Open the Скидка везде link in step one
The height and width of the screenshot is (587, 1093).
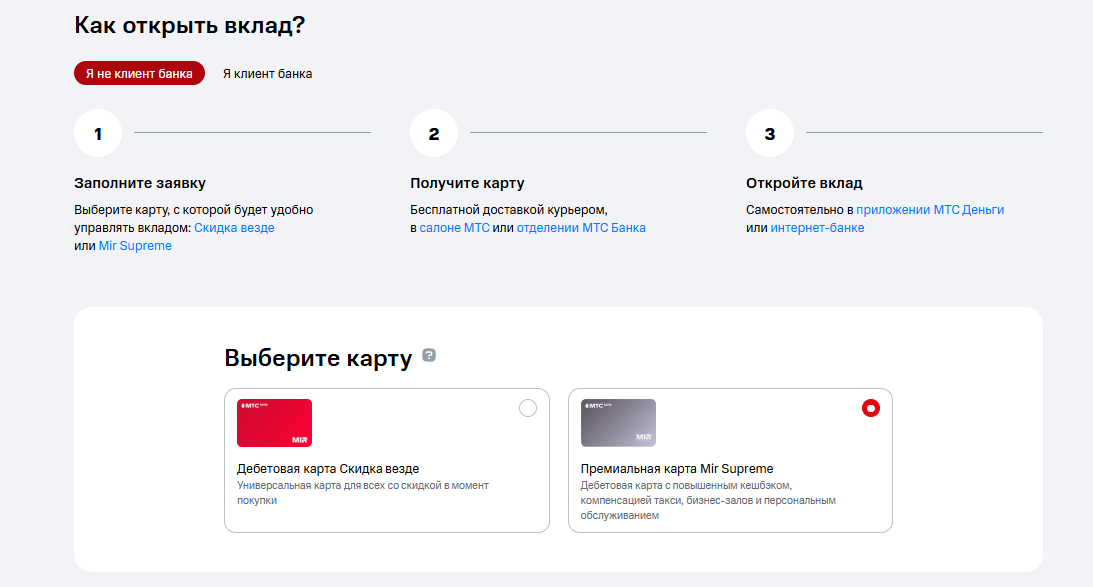(234, 228)
